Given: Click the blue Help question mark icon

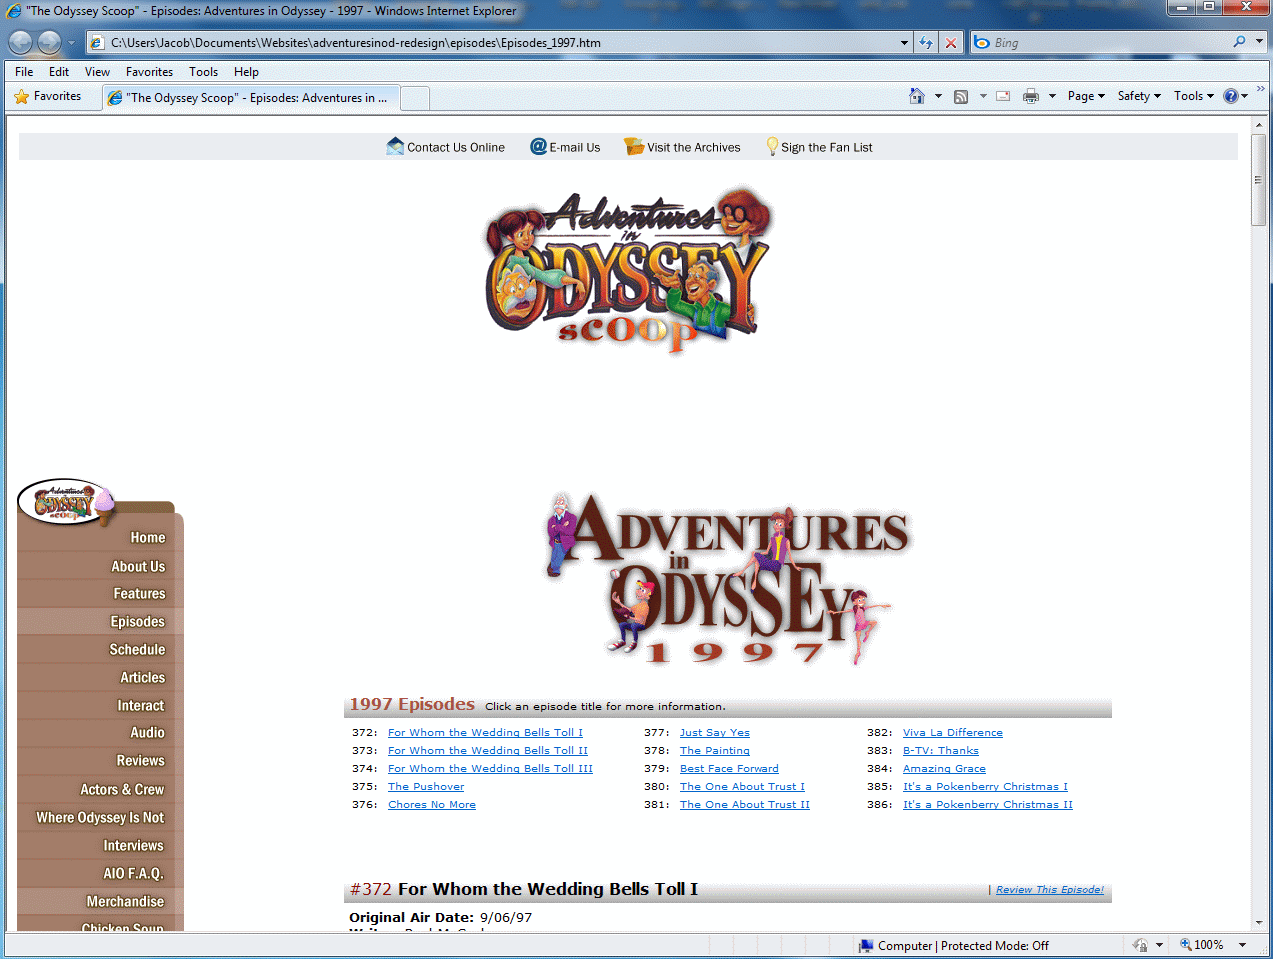Looking at the screenshot, I should [1231, 96].
